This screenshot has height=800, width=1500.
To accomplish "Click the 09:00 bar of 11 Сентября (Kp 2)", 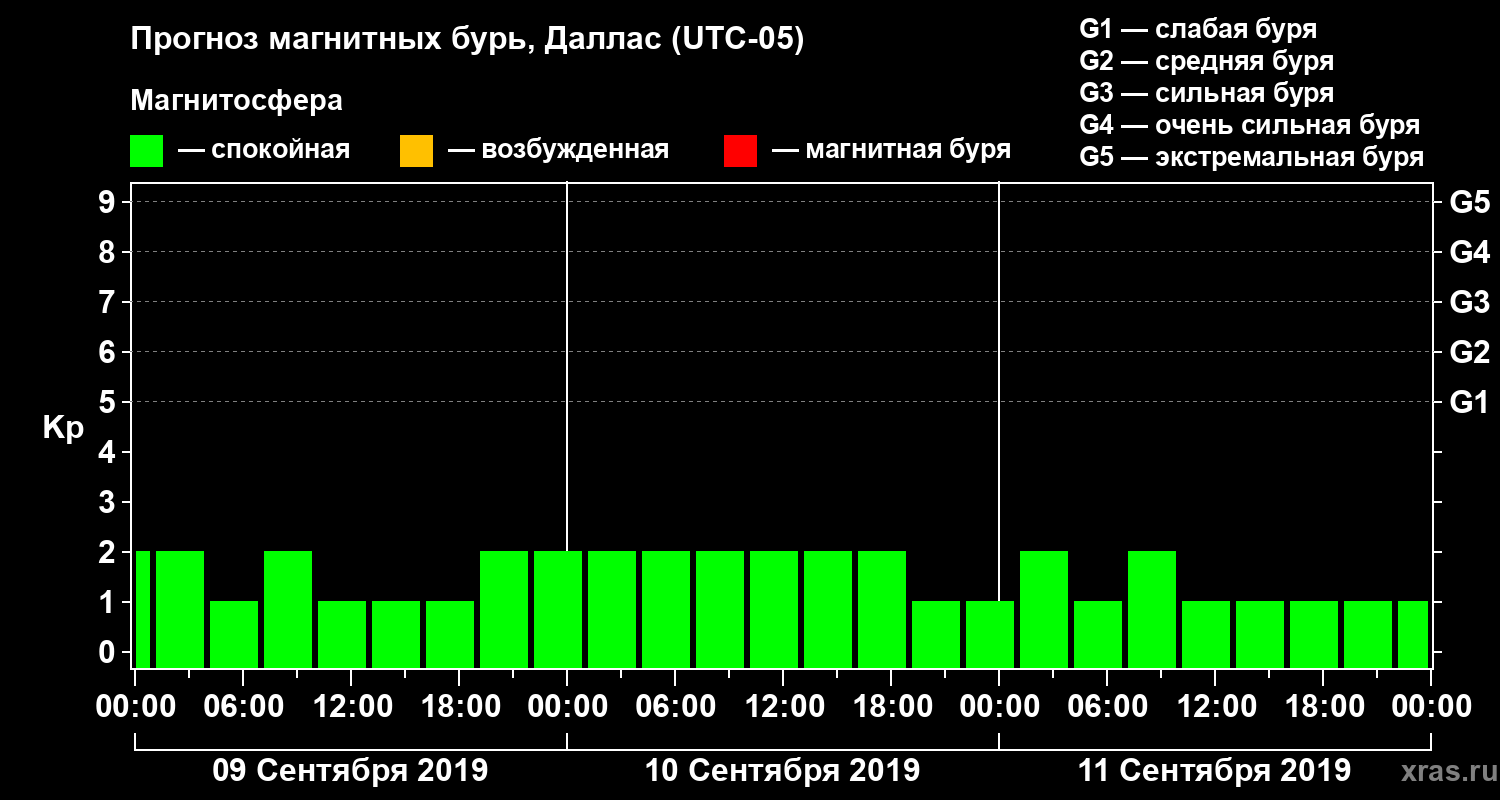I will point(1152,609).
